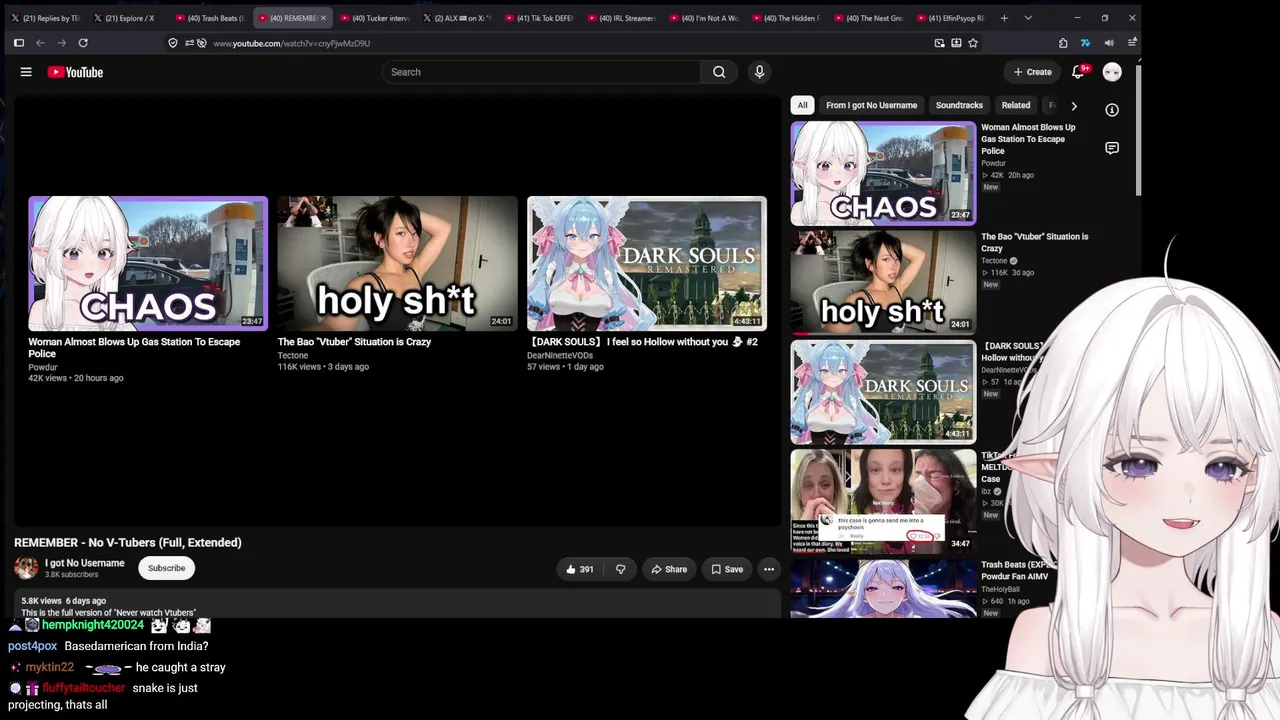The width and height of the screenshot is (1280, 720).
Task: Open sidebar holy sh*t thumbnail video
Action: tap(883, 282)
